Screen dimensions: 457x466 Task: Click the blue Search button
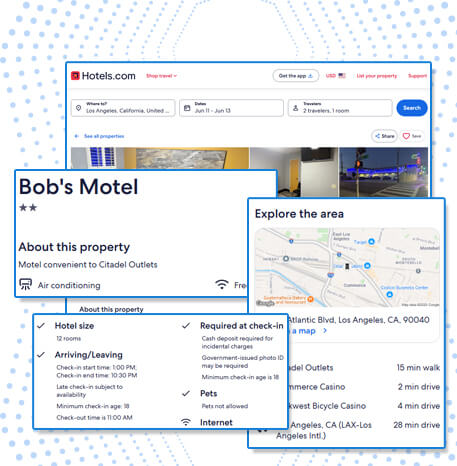412,108
